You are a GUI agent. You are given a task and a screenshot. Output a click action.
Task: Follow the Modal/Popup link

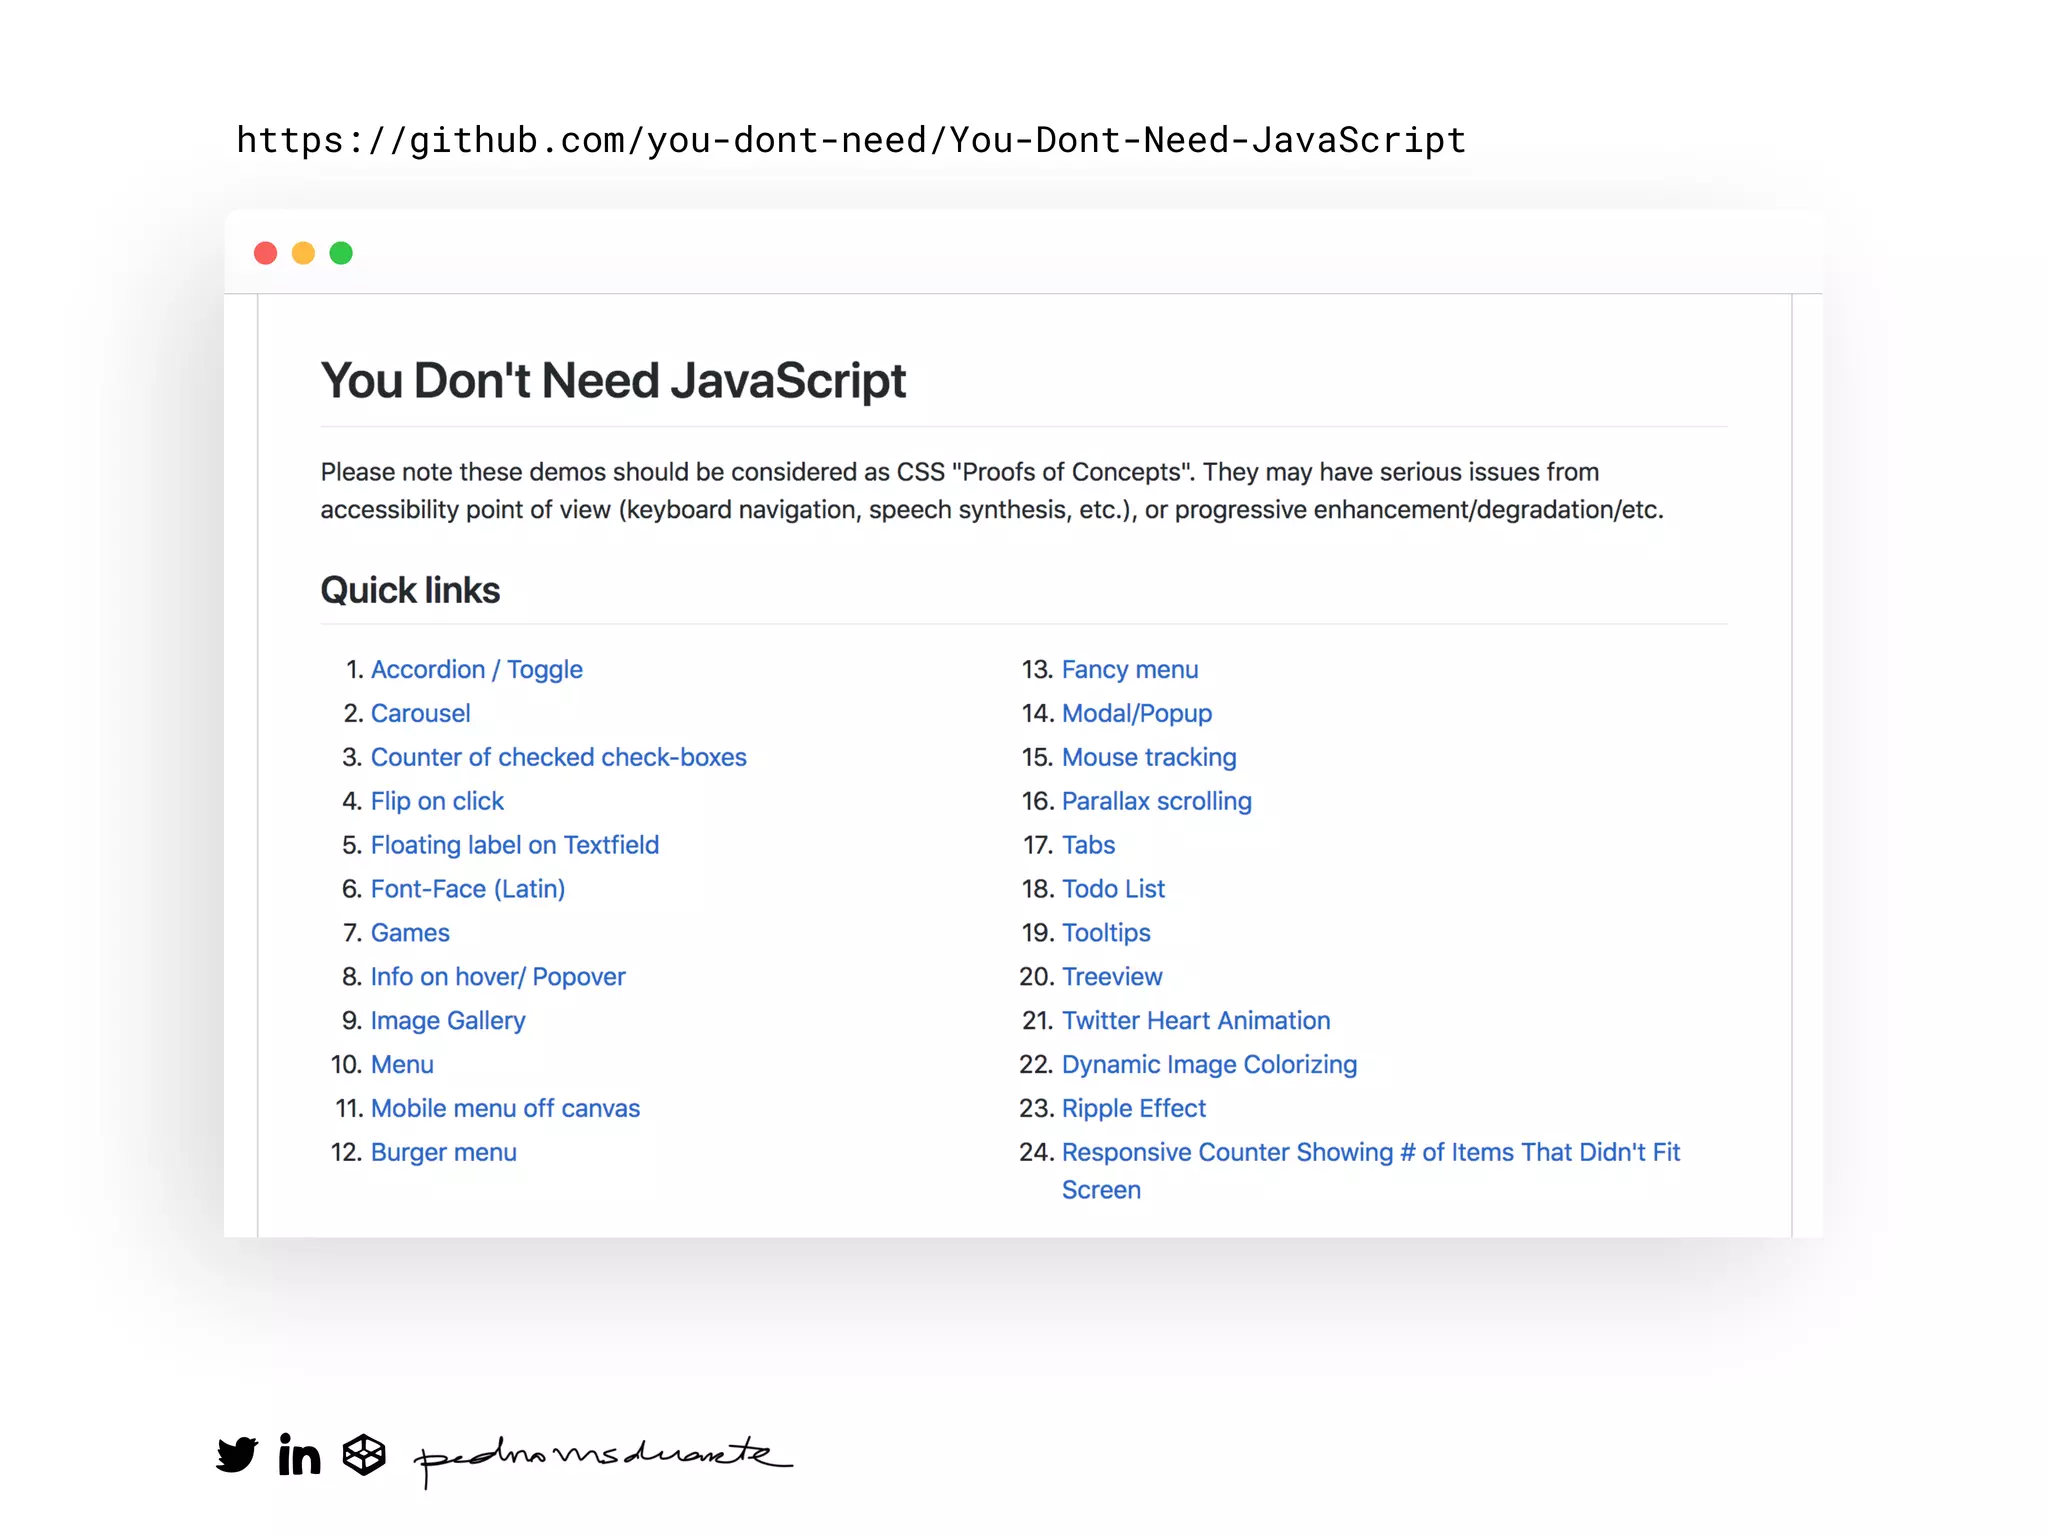pos(1137,713)
